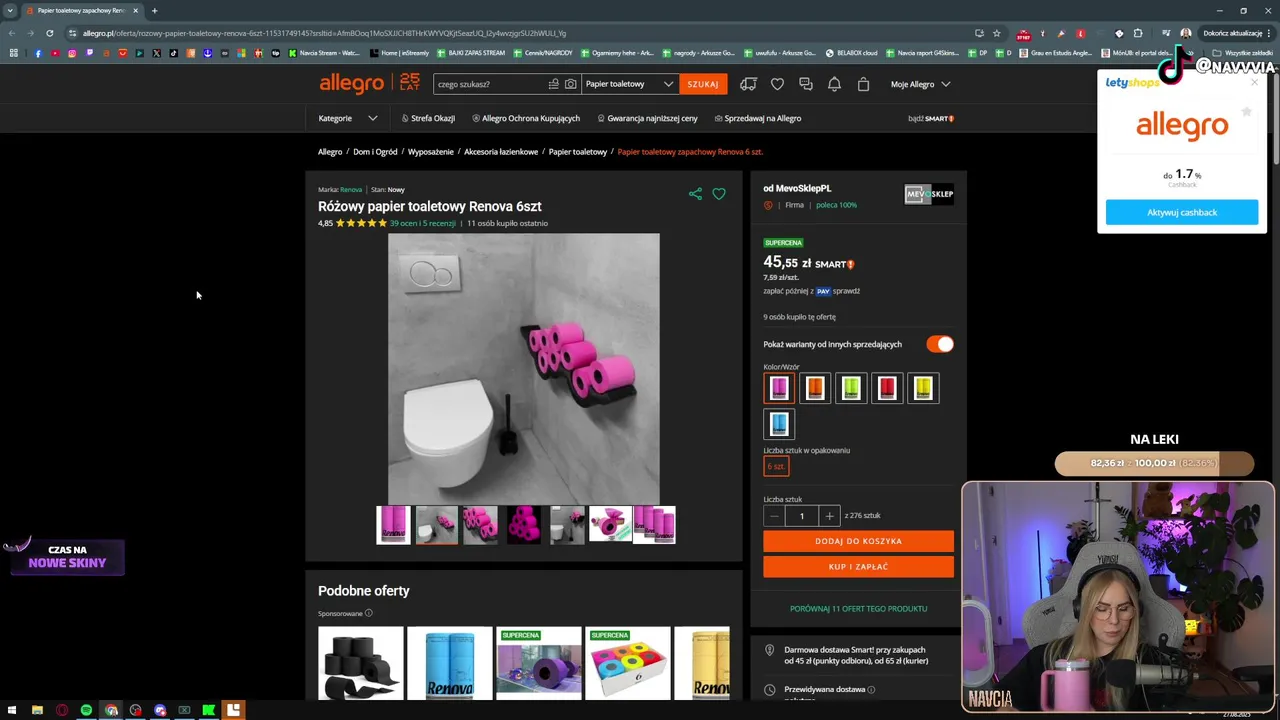Open favorites via the header heart icon

click(777, 84)
